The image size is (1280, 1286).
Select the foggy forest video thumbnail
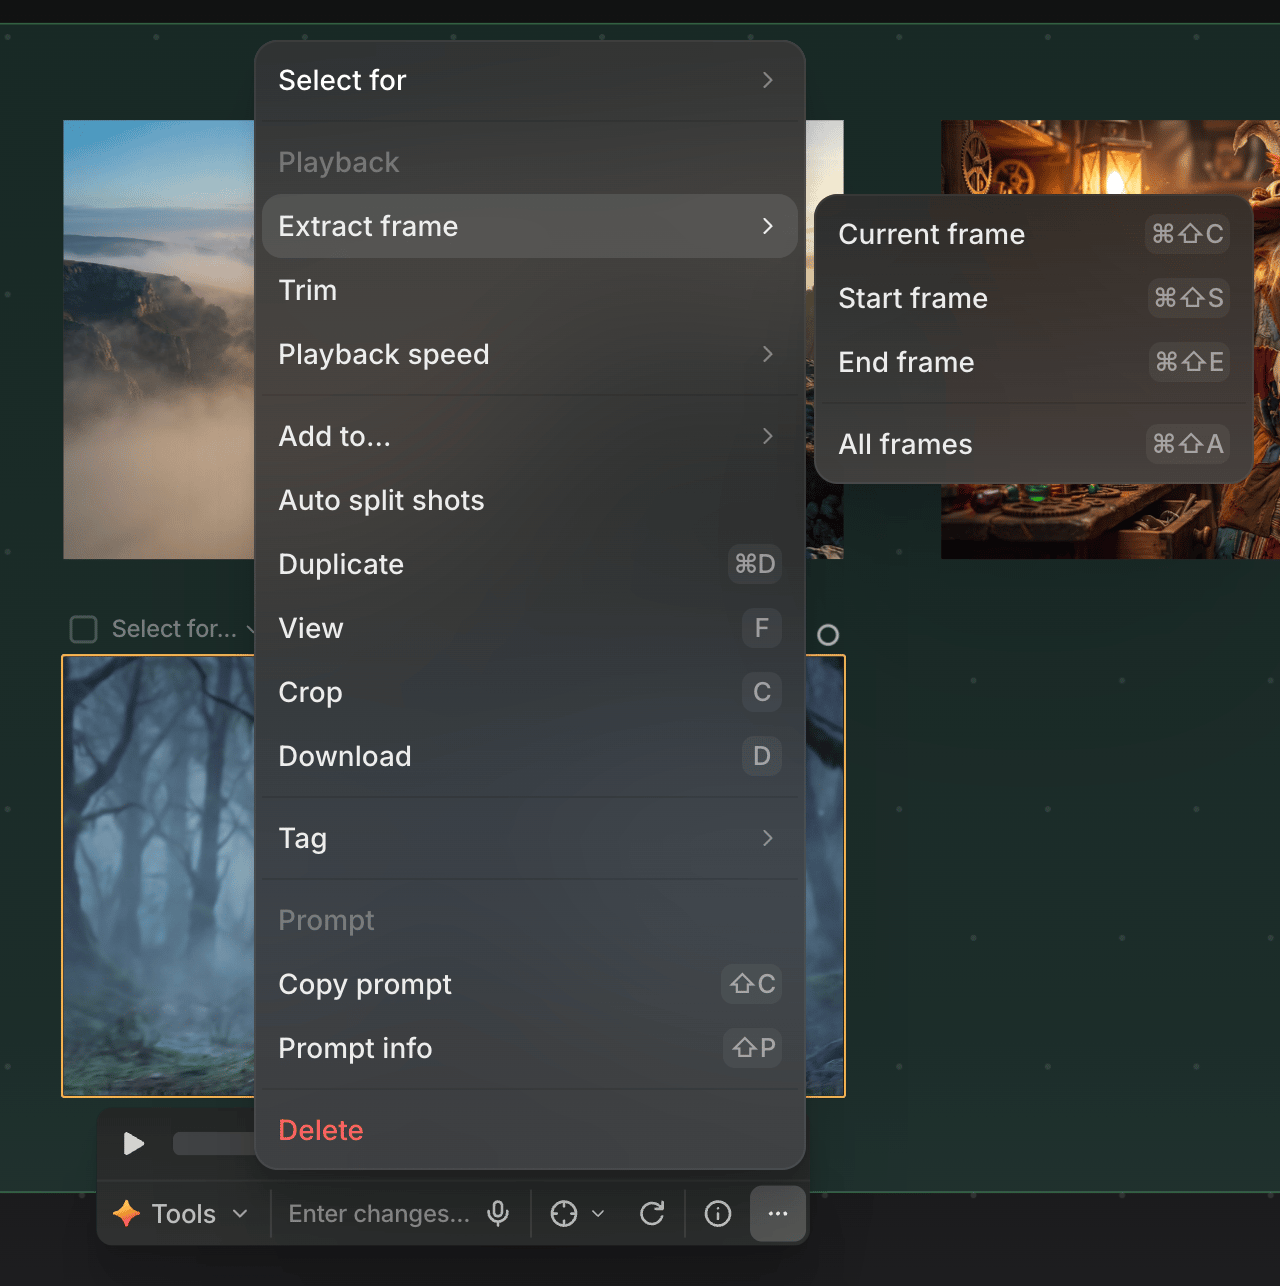(x=159, y=876)
